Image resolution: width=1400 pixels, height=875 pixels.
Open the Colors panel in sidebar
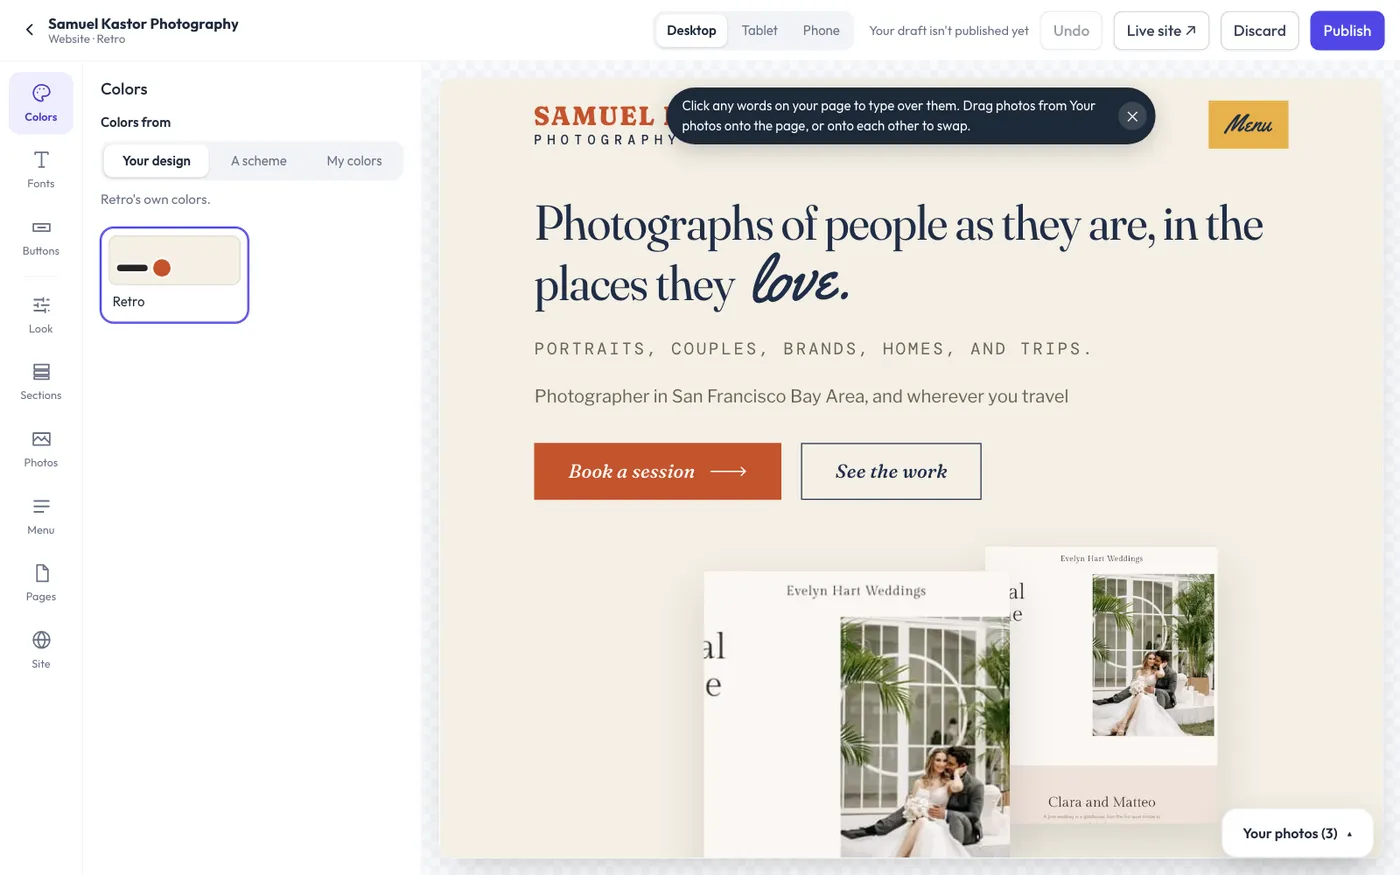(x=41, y=103)
